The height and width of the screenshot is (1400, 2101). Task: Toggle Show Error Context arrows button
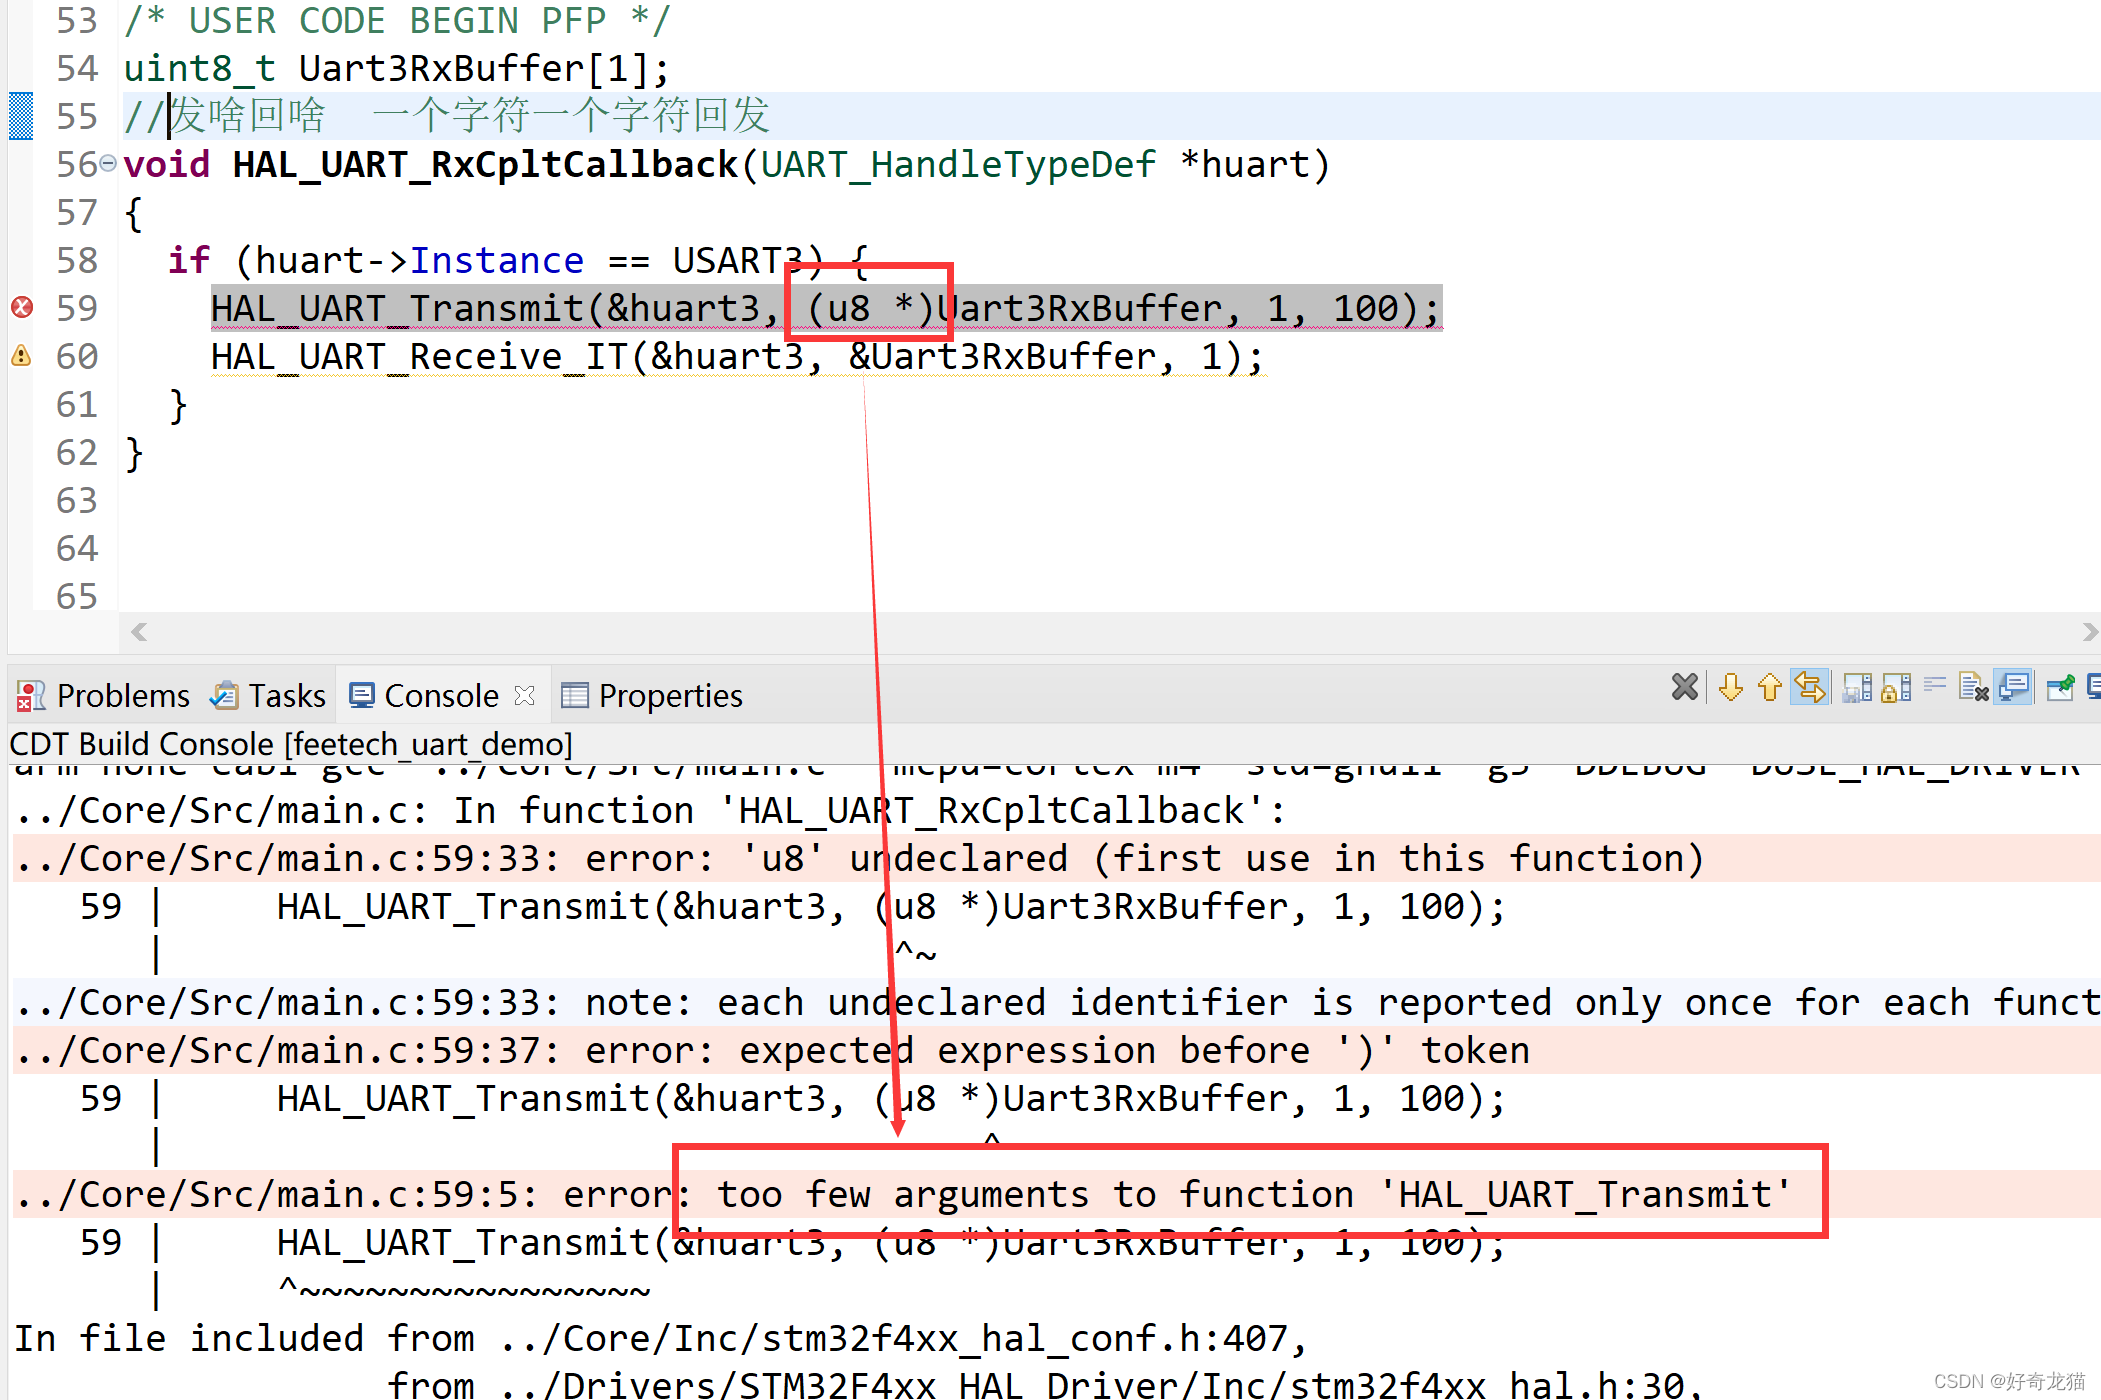pos(1810,687)
